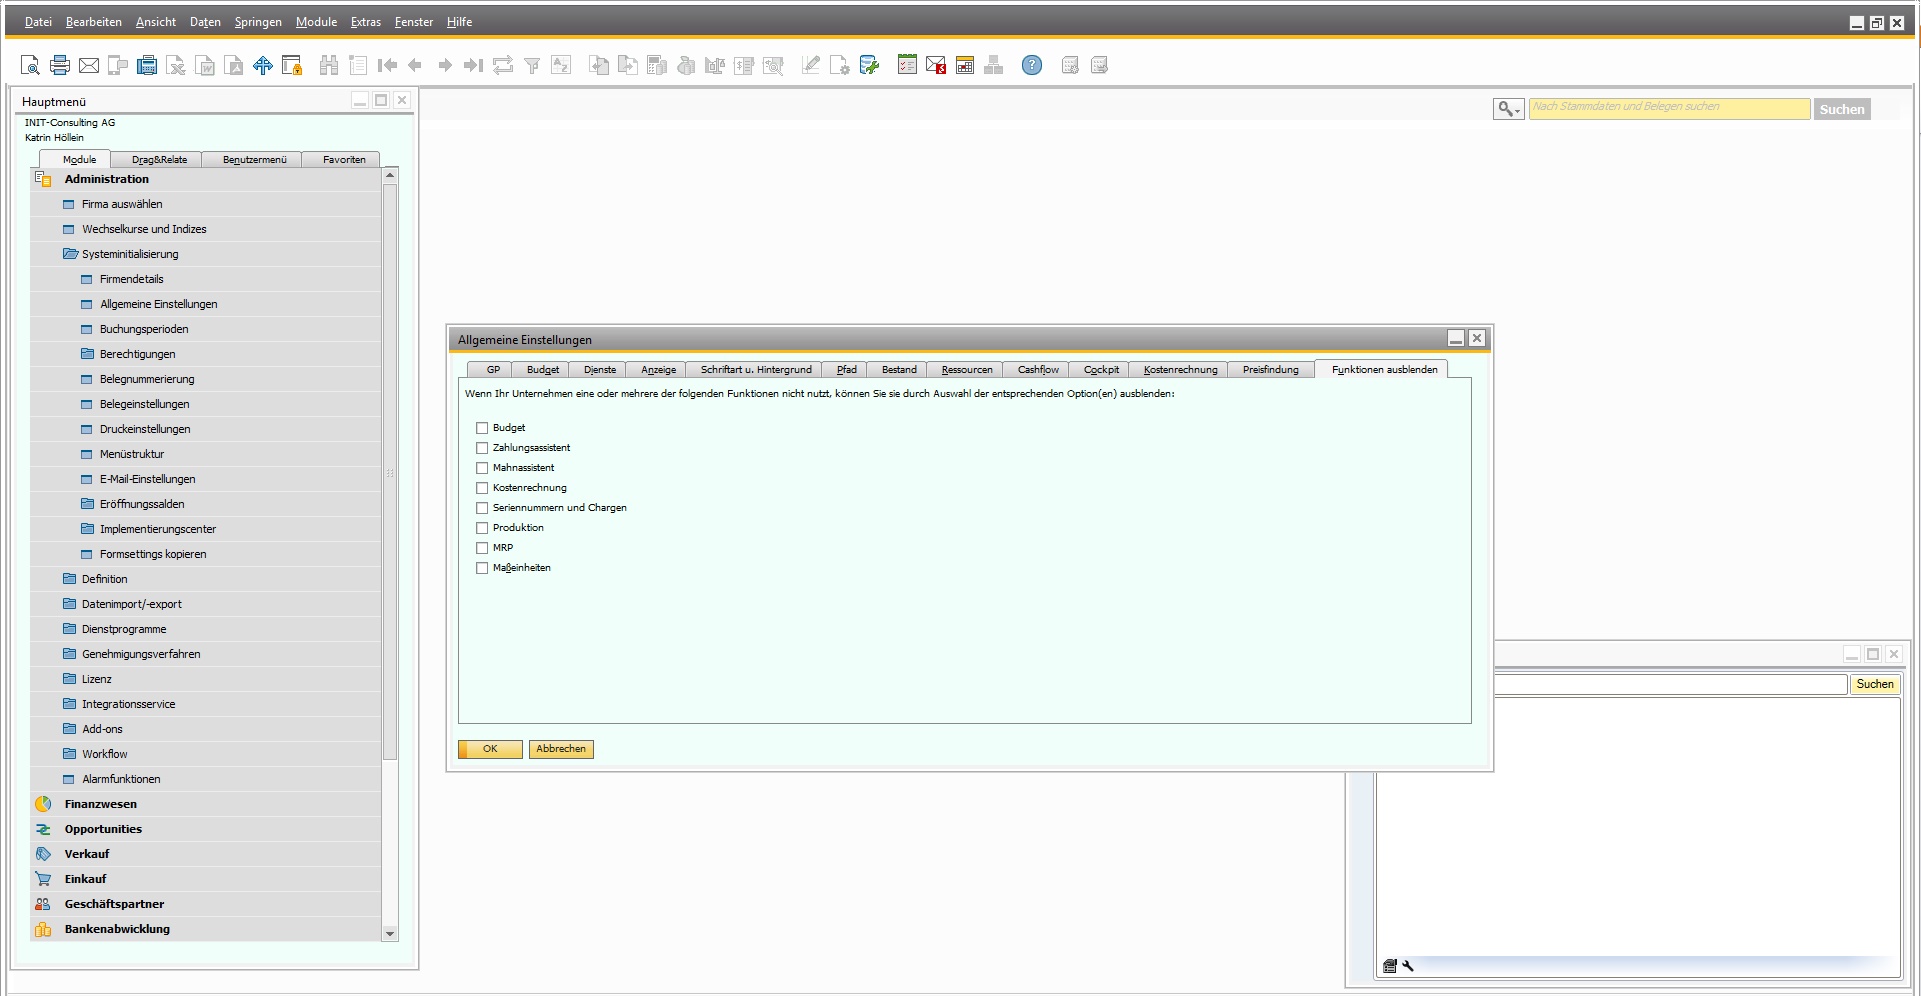
Task: Click the filter funnel toolbar icon
Action: pos(532,66)
